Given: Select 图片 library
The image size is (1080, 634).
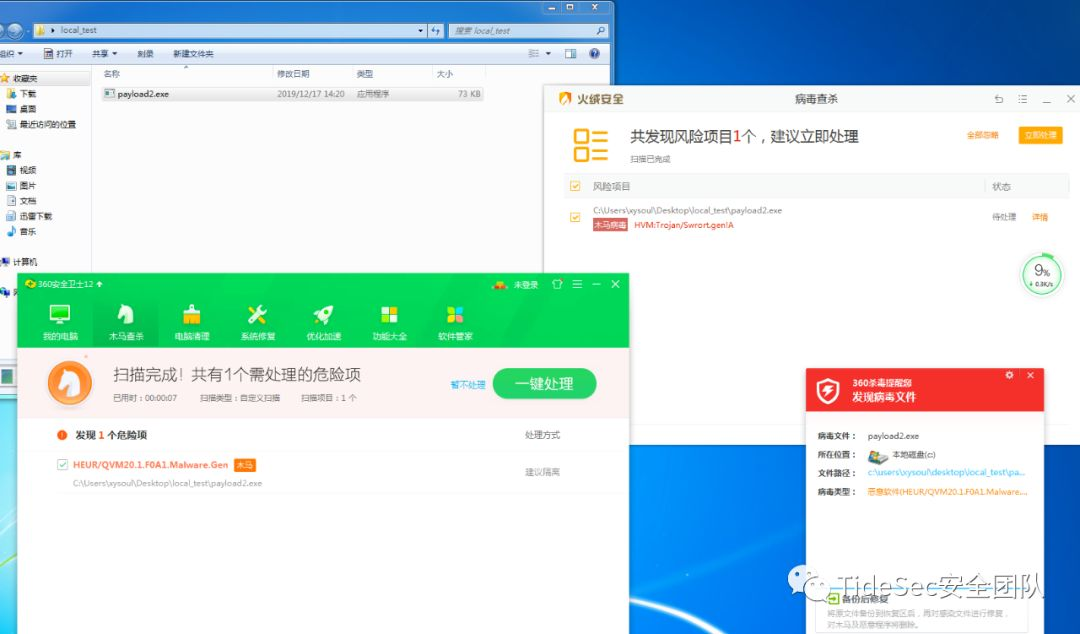Looking at the screenshot, I should pyautogui.click(x=22, y=185).
